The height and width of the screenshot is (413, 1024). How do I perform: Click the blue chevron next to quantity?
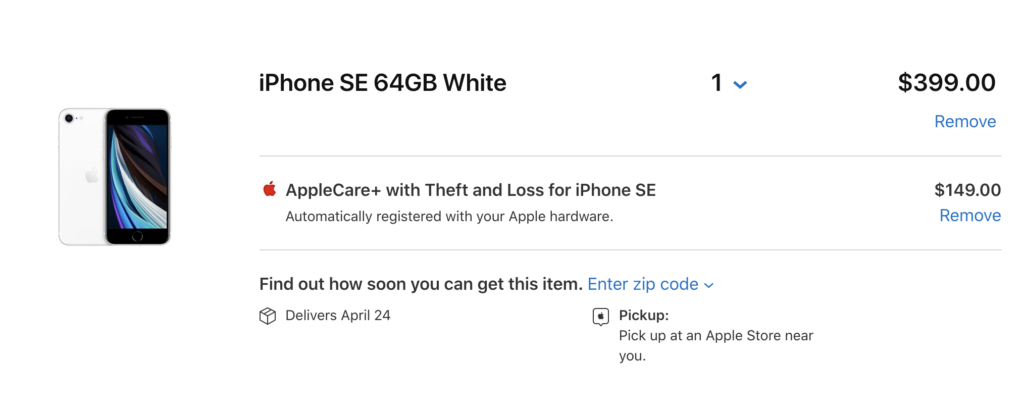740,85
